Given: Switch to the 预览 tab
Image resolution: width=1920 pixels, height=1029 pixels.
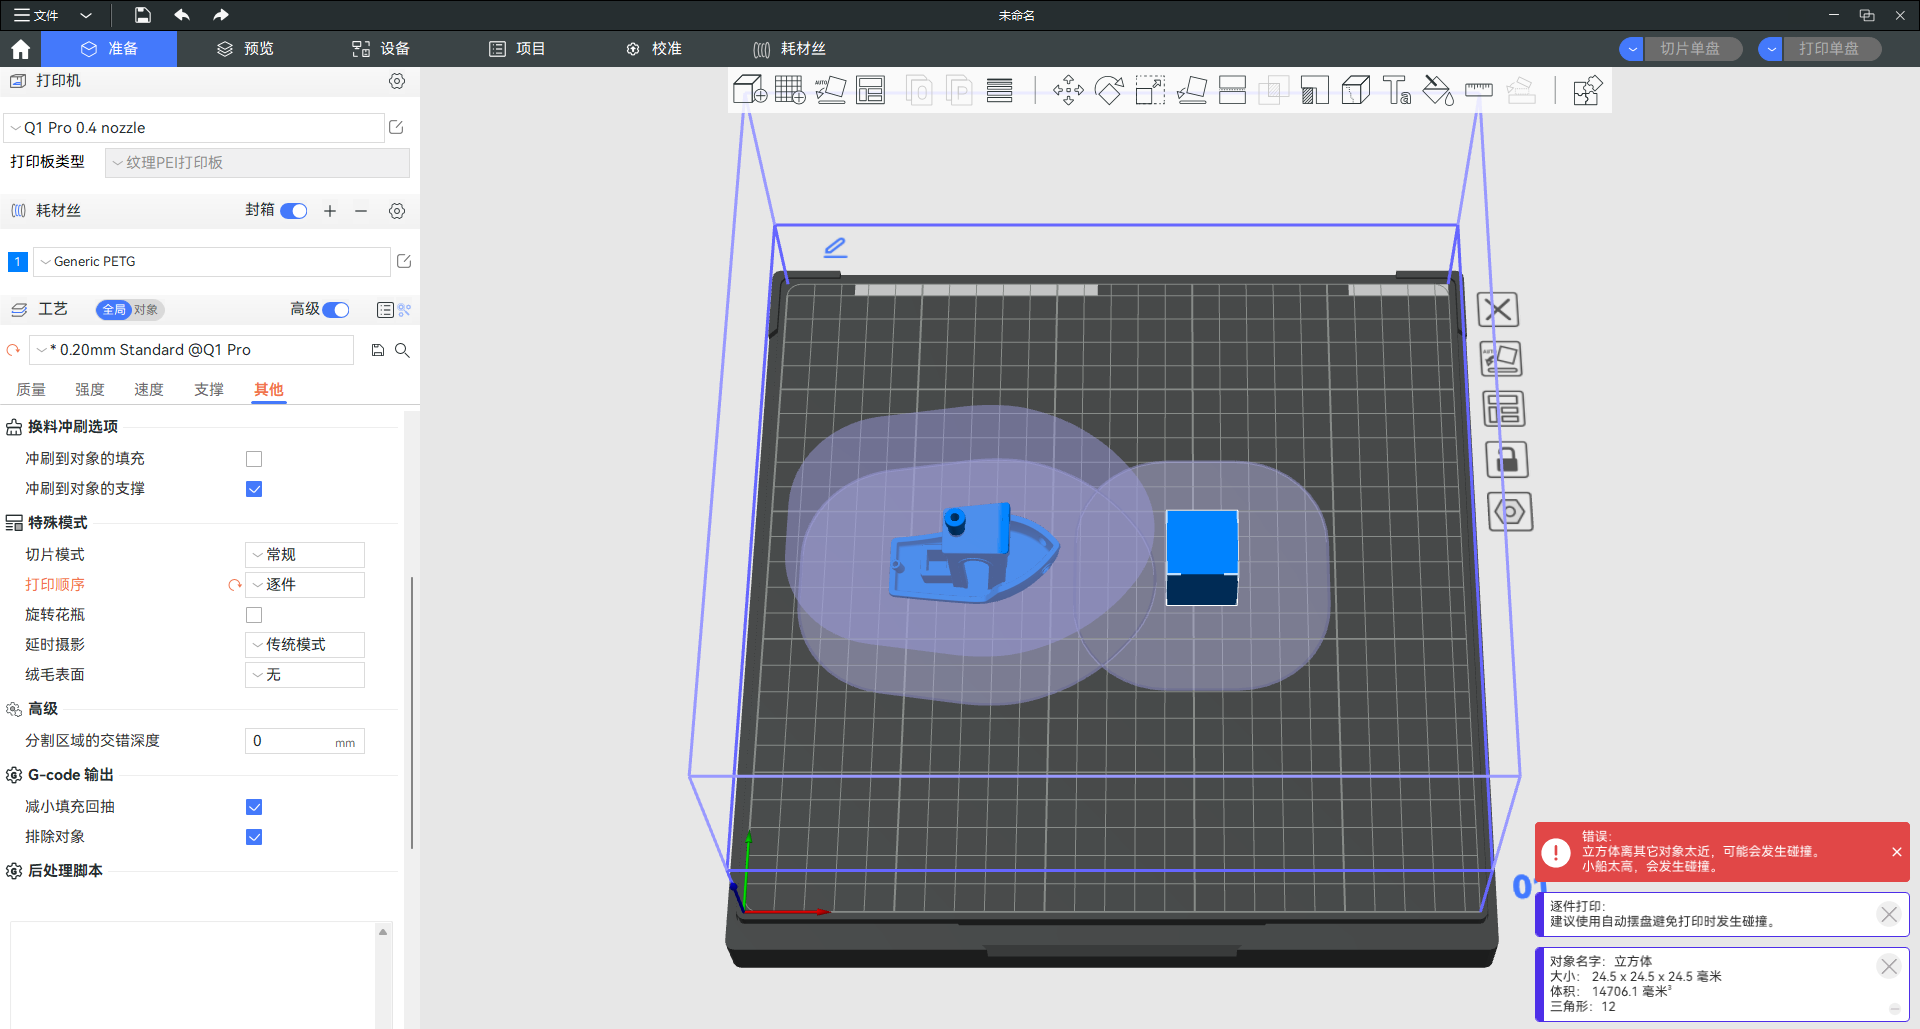Looking at the screenshot, I should tap(246, 49).
